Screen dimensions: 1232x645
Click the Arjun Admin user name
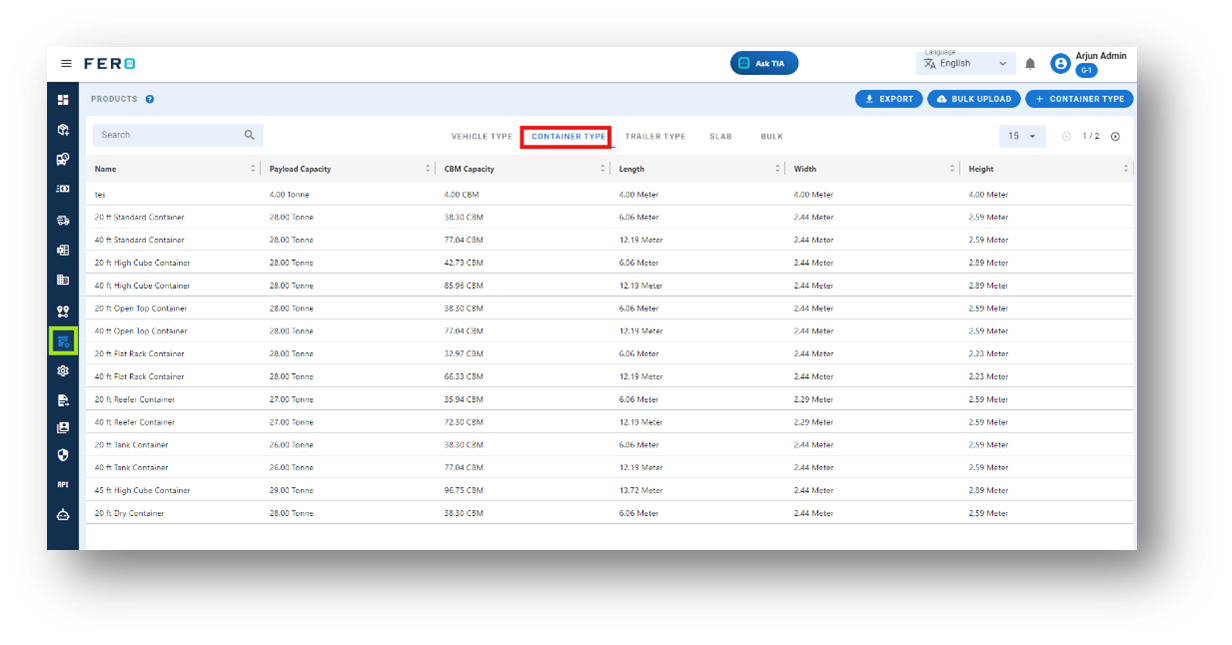[1101, 56]
